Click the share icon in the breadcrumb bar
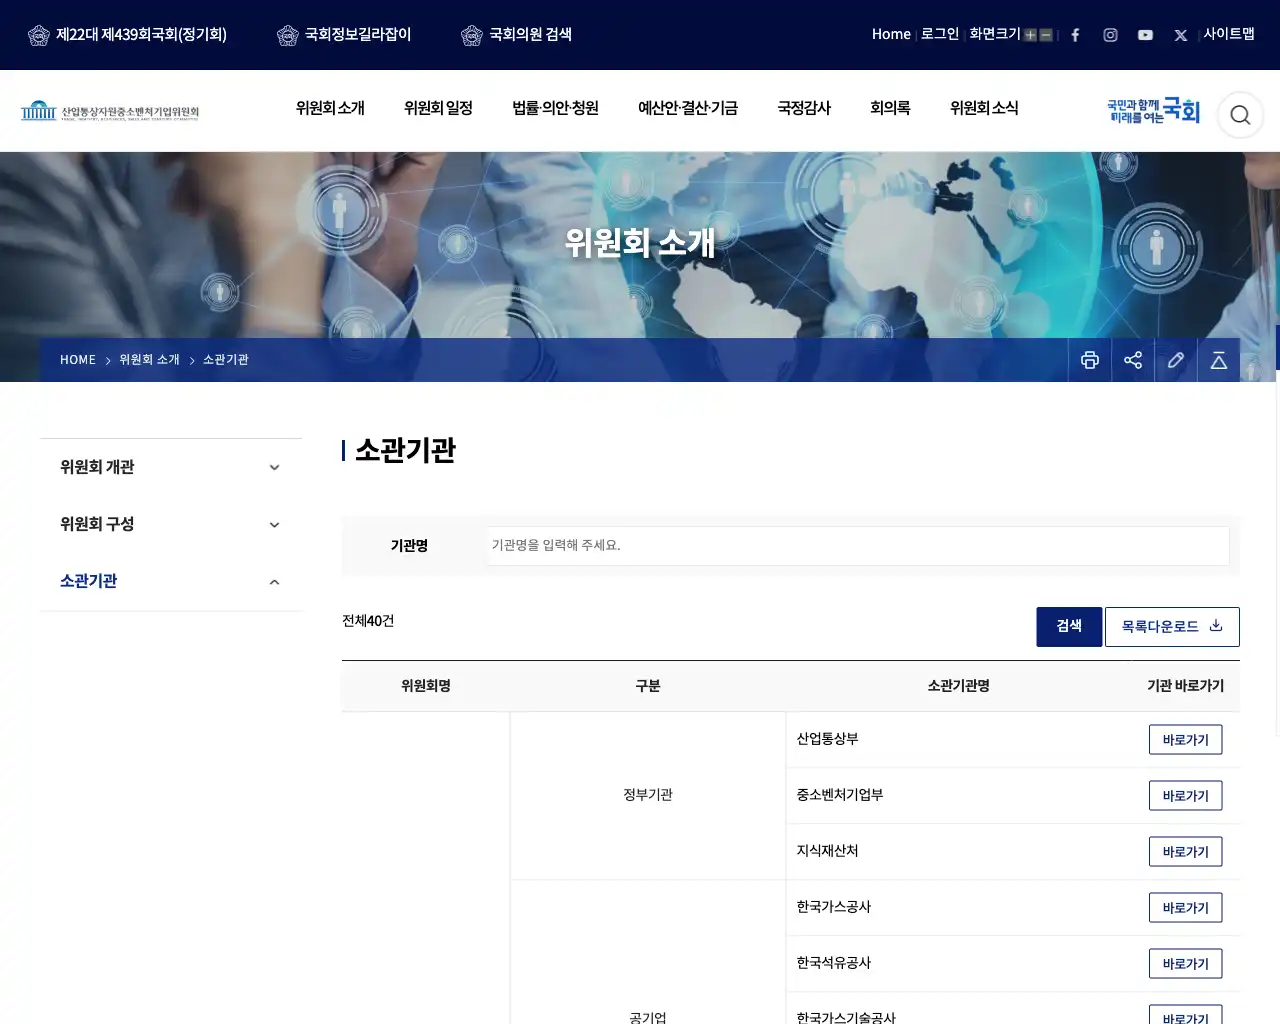The height and width of the screenshot is (1024, 1280). pyautogui.click(x=1133, y=360)
